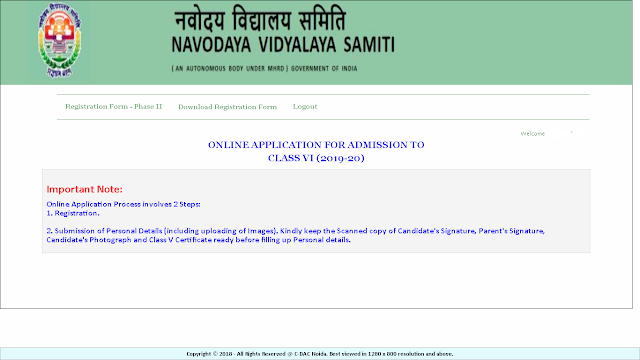Click the Navodaya Vidyalaya Samiti emblem logo
640x360 pixels.
(60, 40)
